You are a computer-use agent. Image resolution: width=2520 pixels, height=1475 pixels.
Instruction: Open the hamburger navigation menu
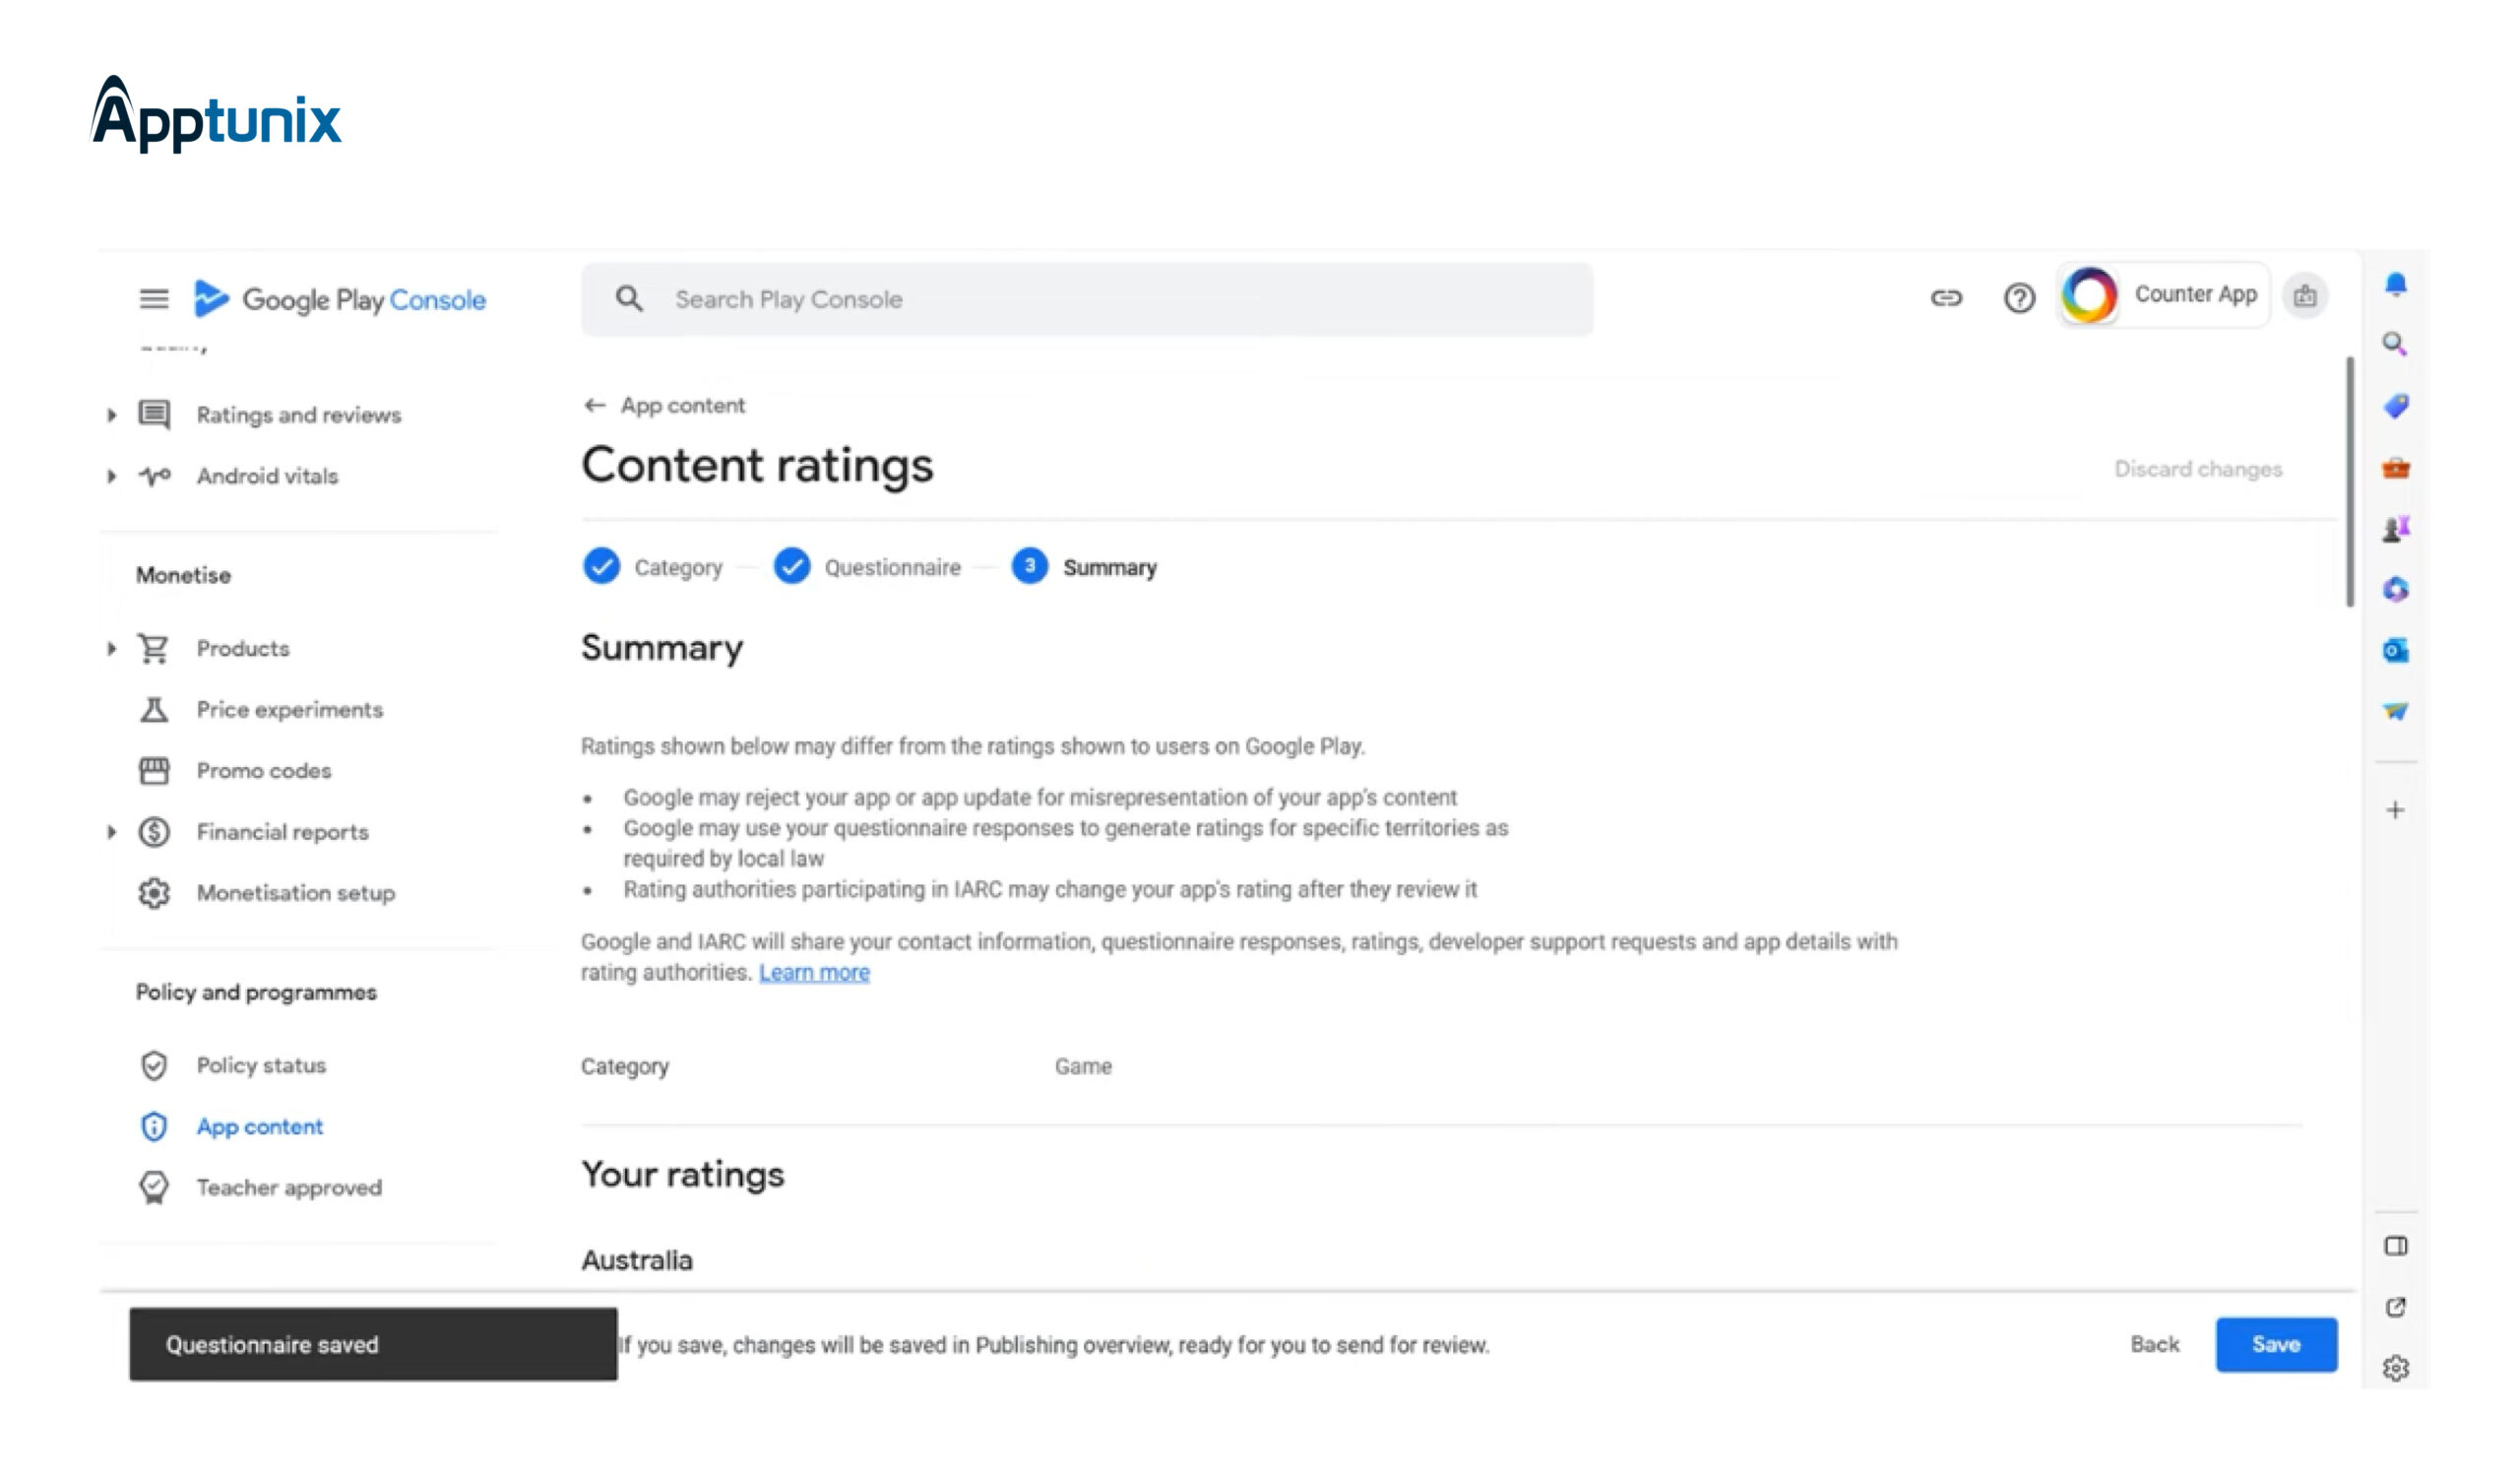pos(153,299)
